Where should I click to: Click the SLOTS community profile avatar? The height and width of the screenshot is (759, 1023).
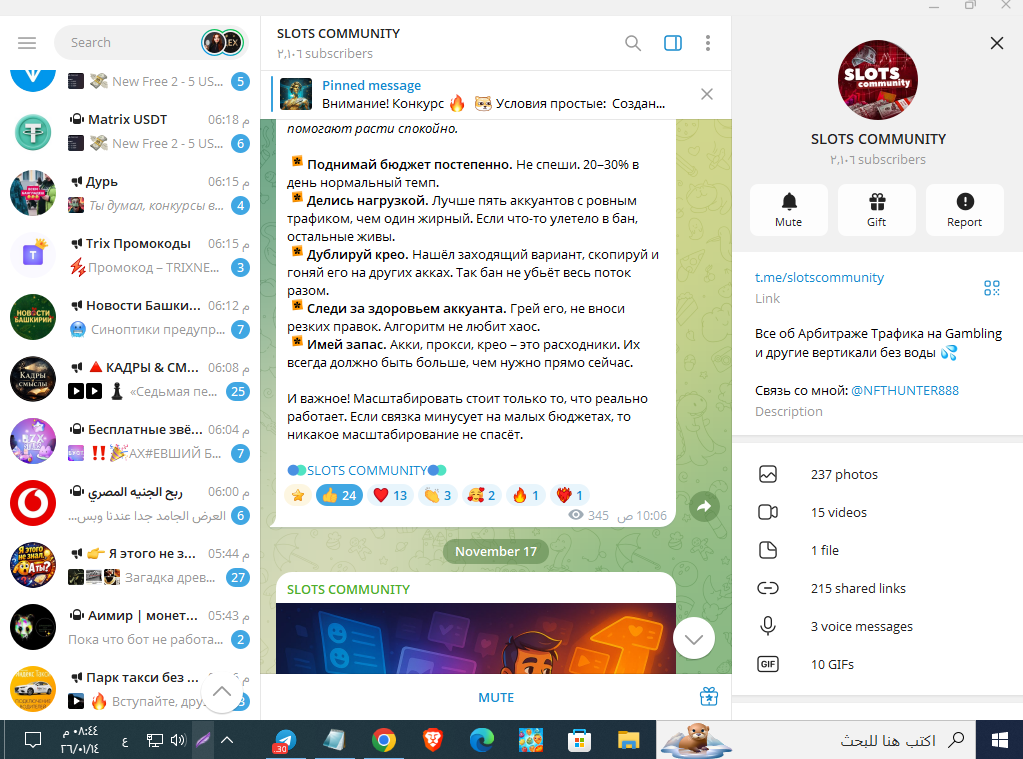(x=878, y=80)
